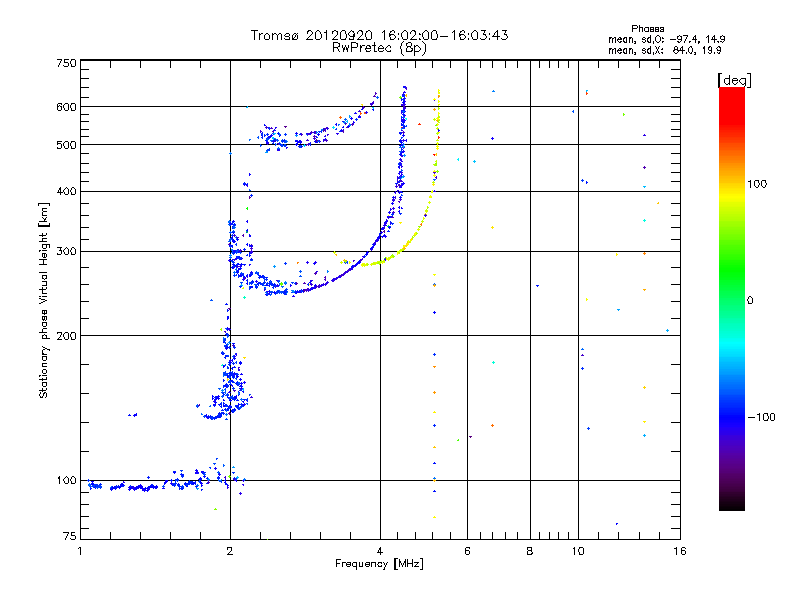The width and height of the screenshot is (800, 600).
Task: Click the colorbar '0' tick label
Action: [750, 300]
